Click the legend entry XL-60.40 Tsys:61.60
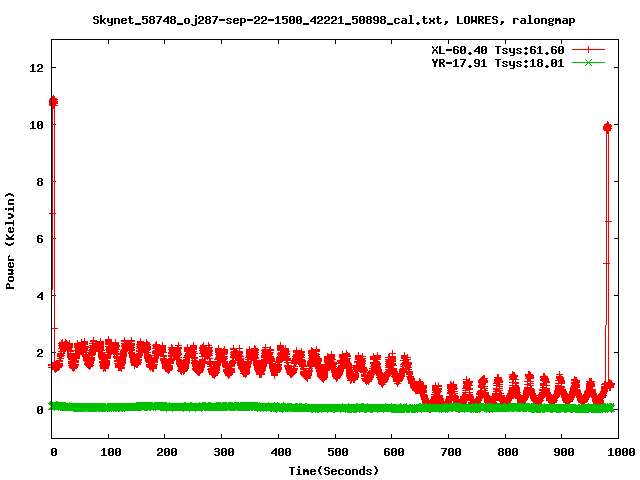Image resolution: width=640 pixels, height=480 pixels. click(x=498, y=50)
